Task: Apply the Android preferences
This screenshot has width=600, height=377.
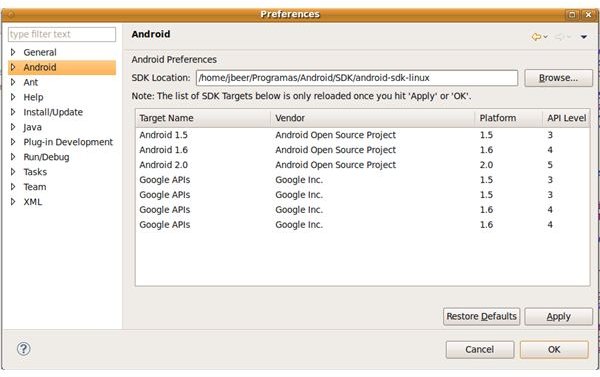Action: point(558,317)
